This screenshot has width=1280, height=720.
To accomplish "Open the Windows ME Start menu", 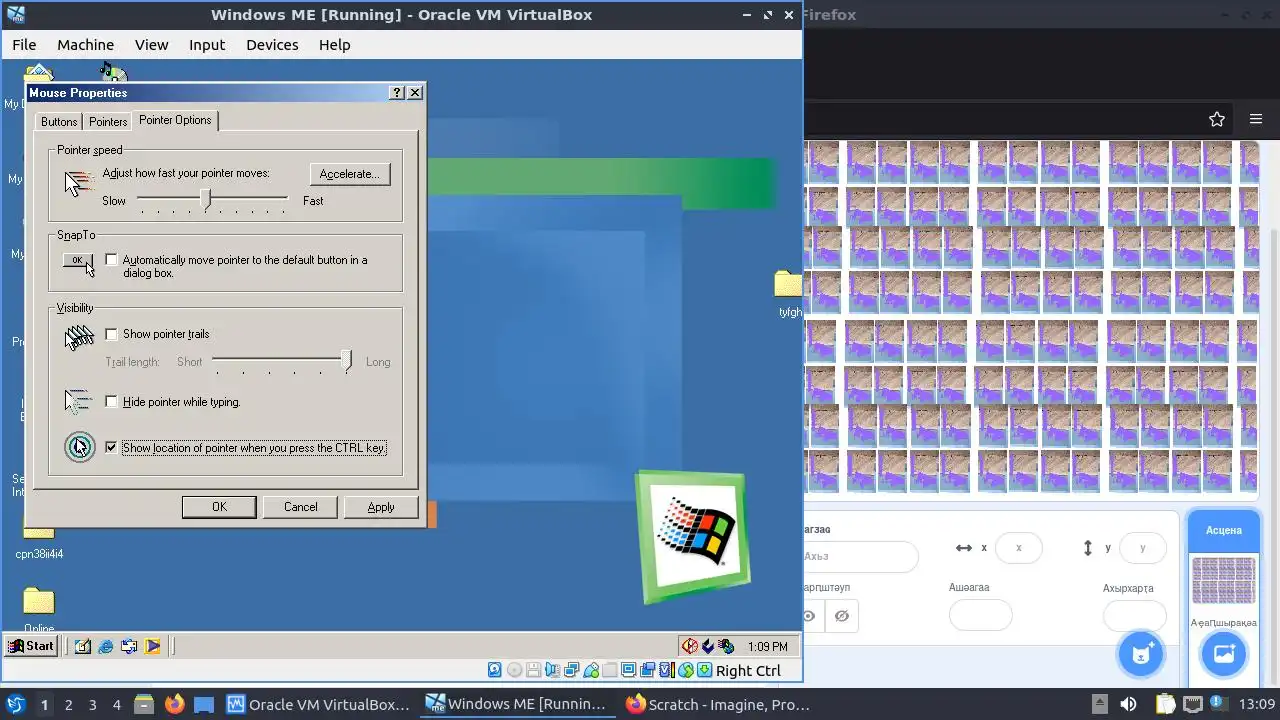I will 30,646.
